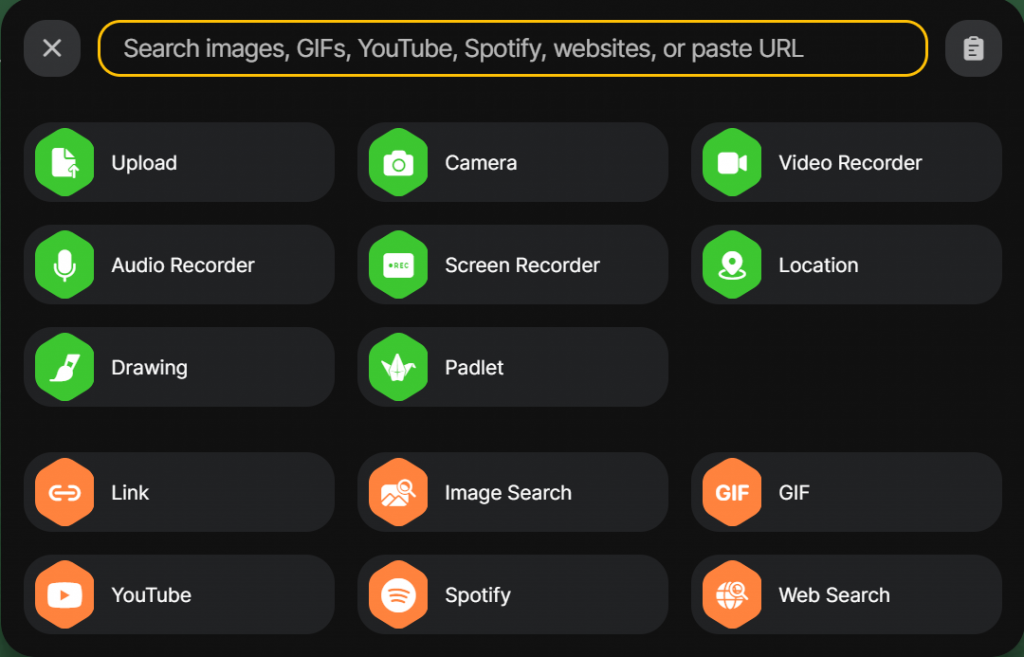
Task: Launch Web Search with the globe icon
Action: pos(732,595)
